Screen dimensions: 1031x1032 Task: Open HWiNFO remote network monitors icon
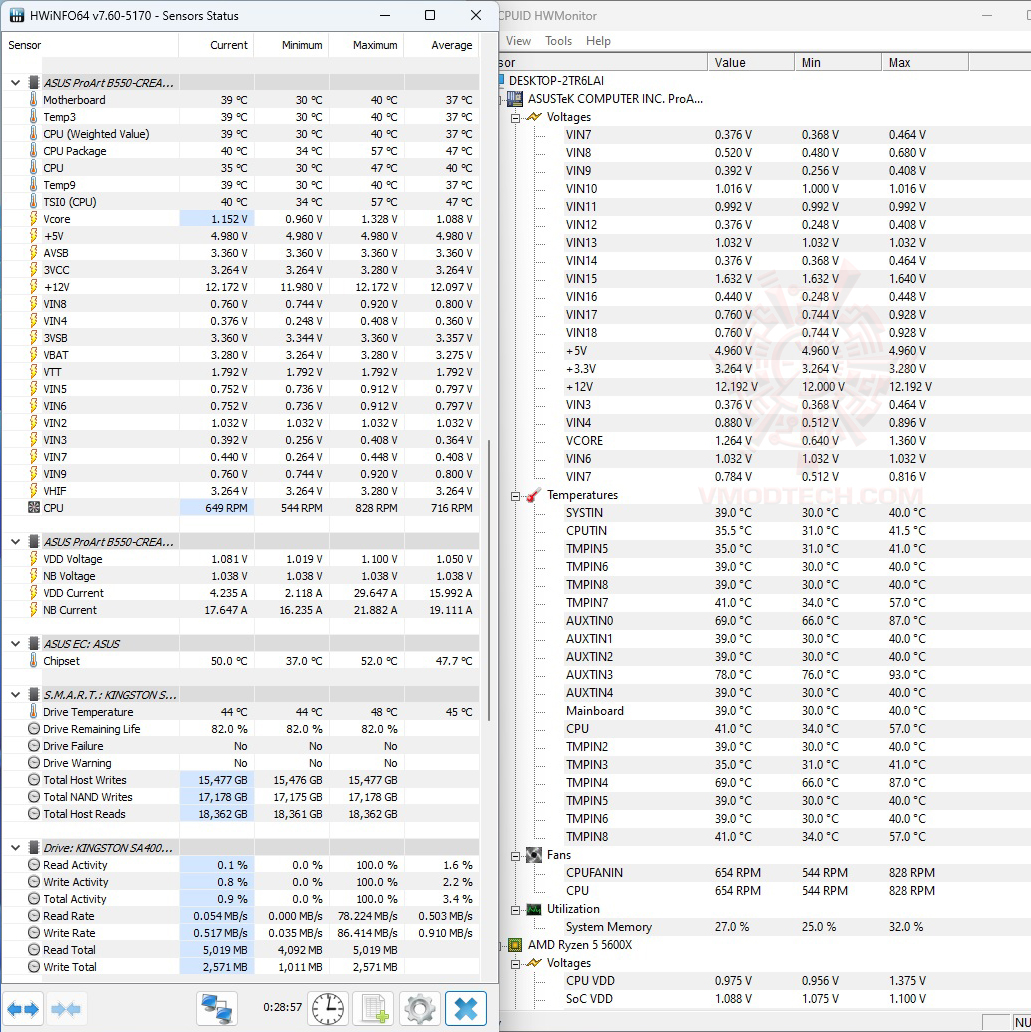pyautogui.click(x=217, y=1008)
